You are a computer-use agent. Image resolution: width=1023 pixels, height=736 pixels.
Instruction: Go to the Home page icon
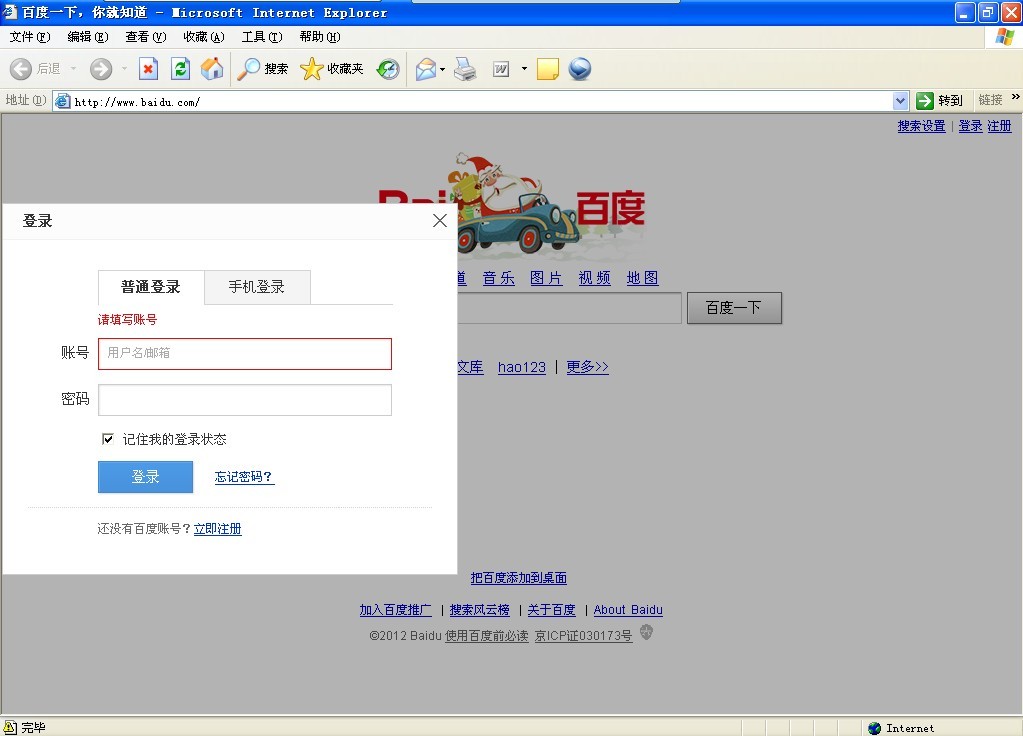pos(212,69)
